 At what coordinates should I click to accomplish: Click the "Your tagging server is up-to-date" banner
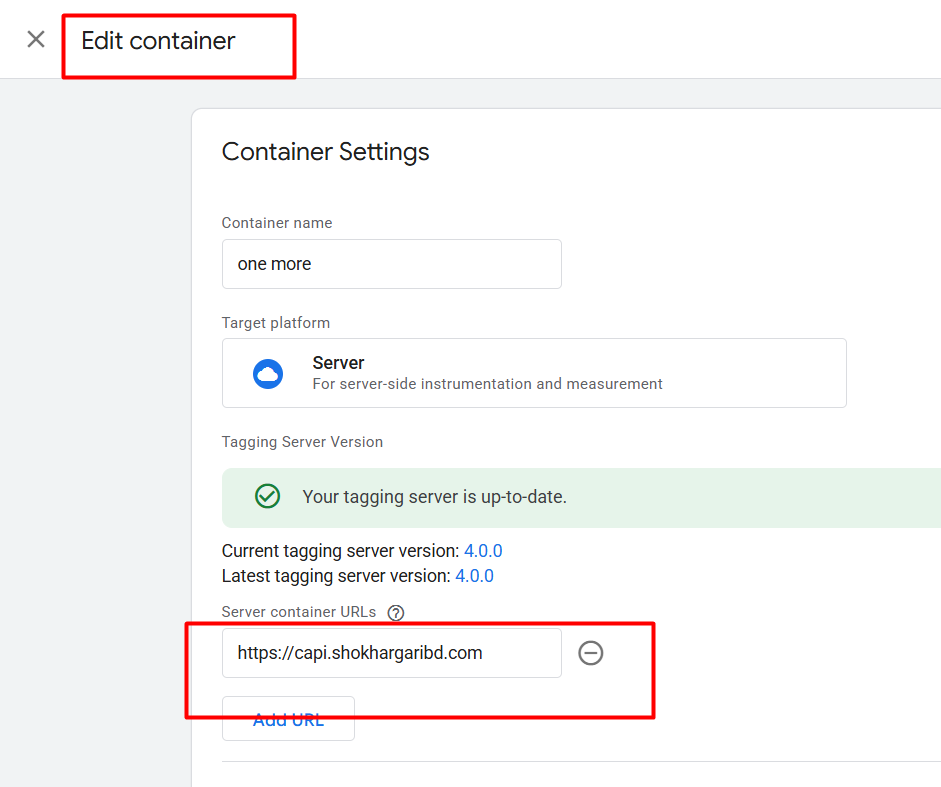point(580,497)
